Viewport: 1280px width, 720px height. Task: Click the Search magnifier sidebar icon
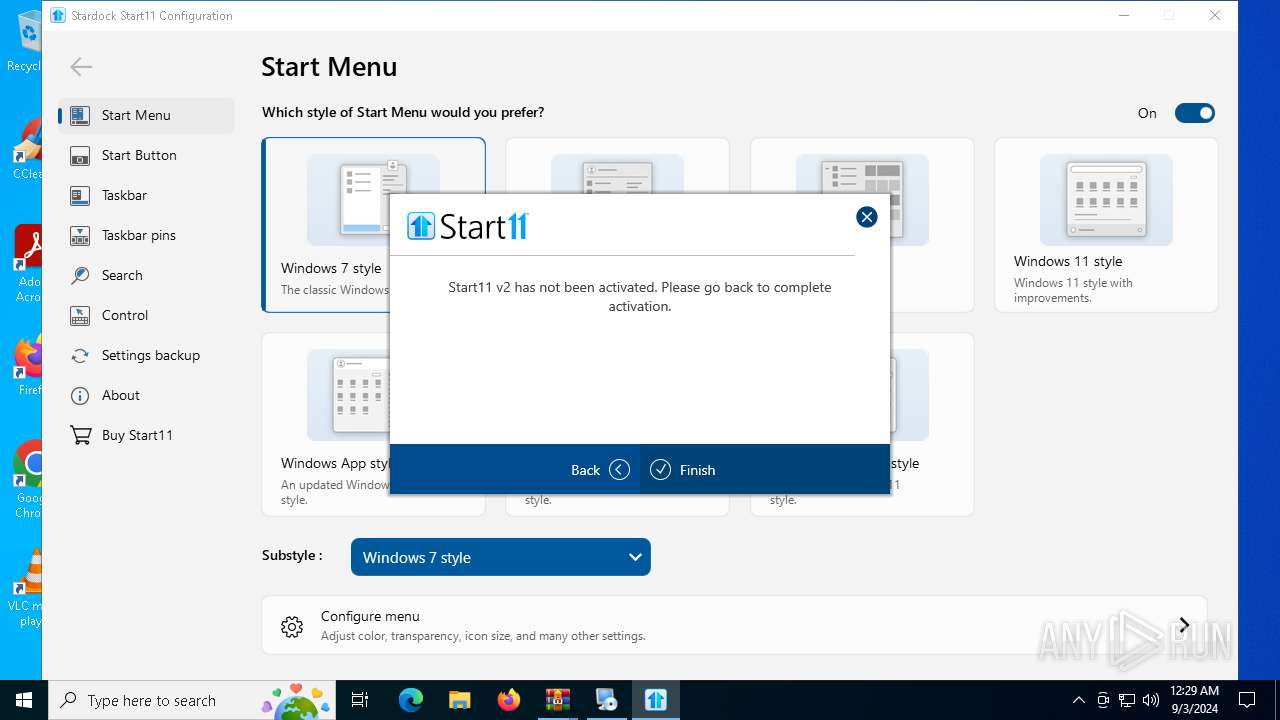tap(80, 275)
